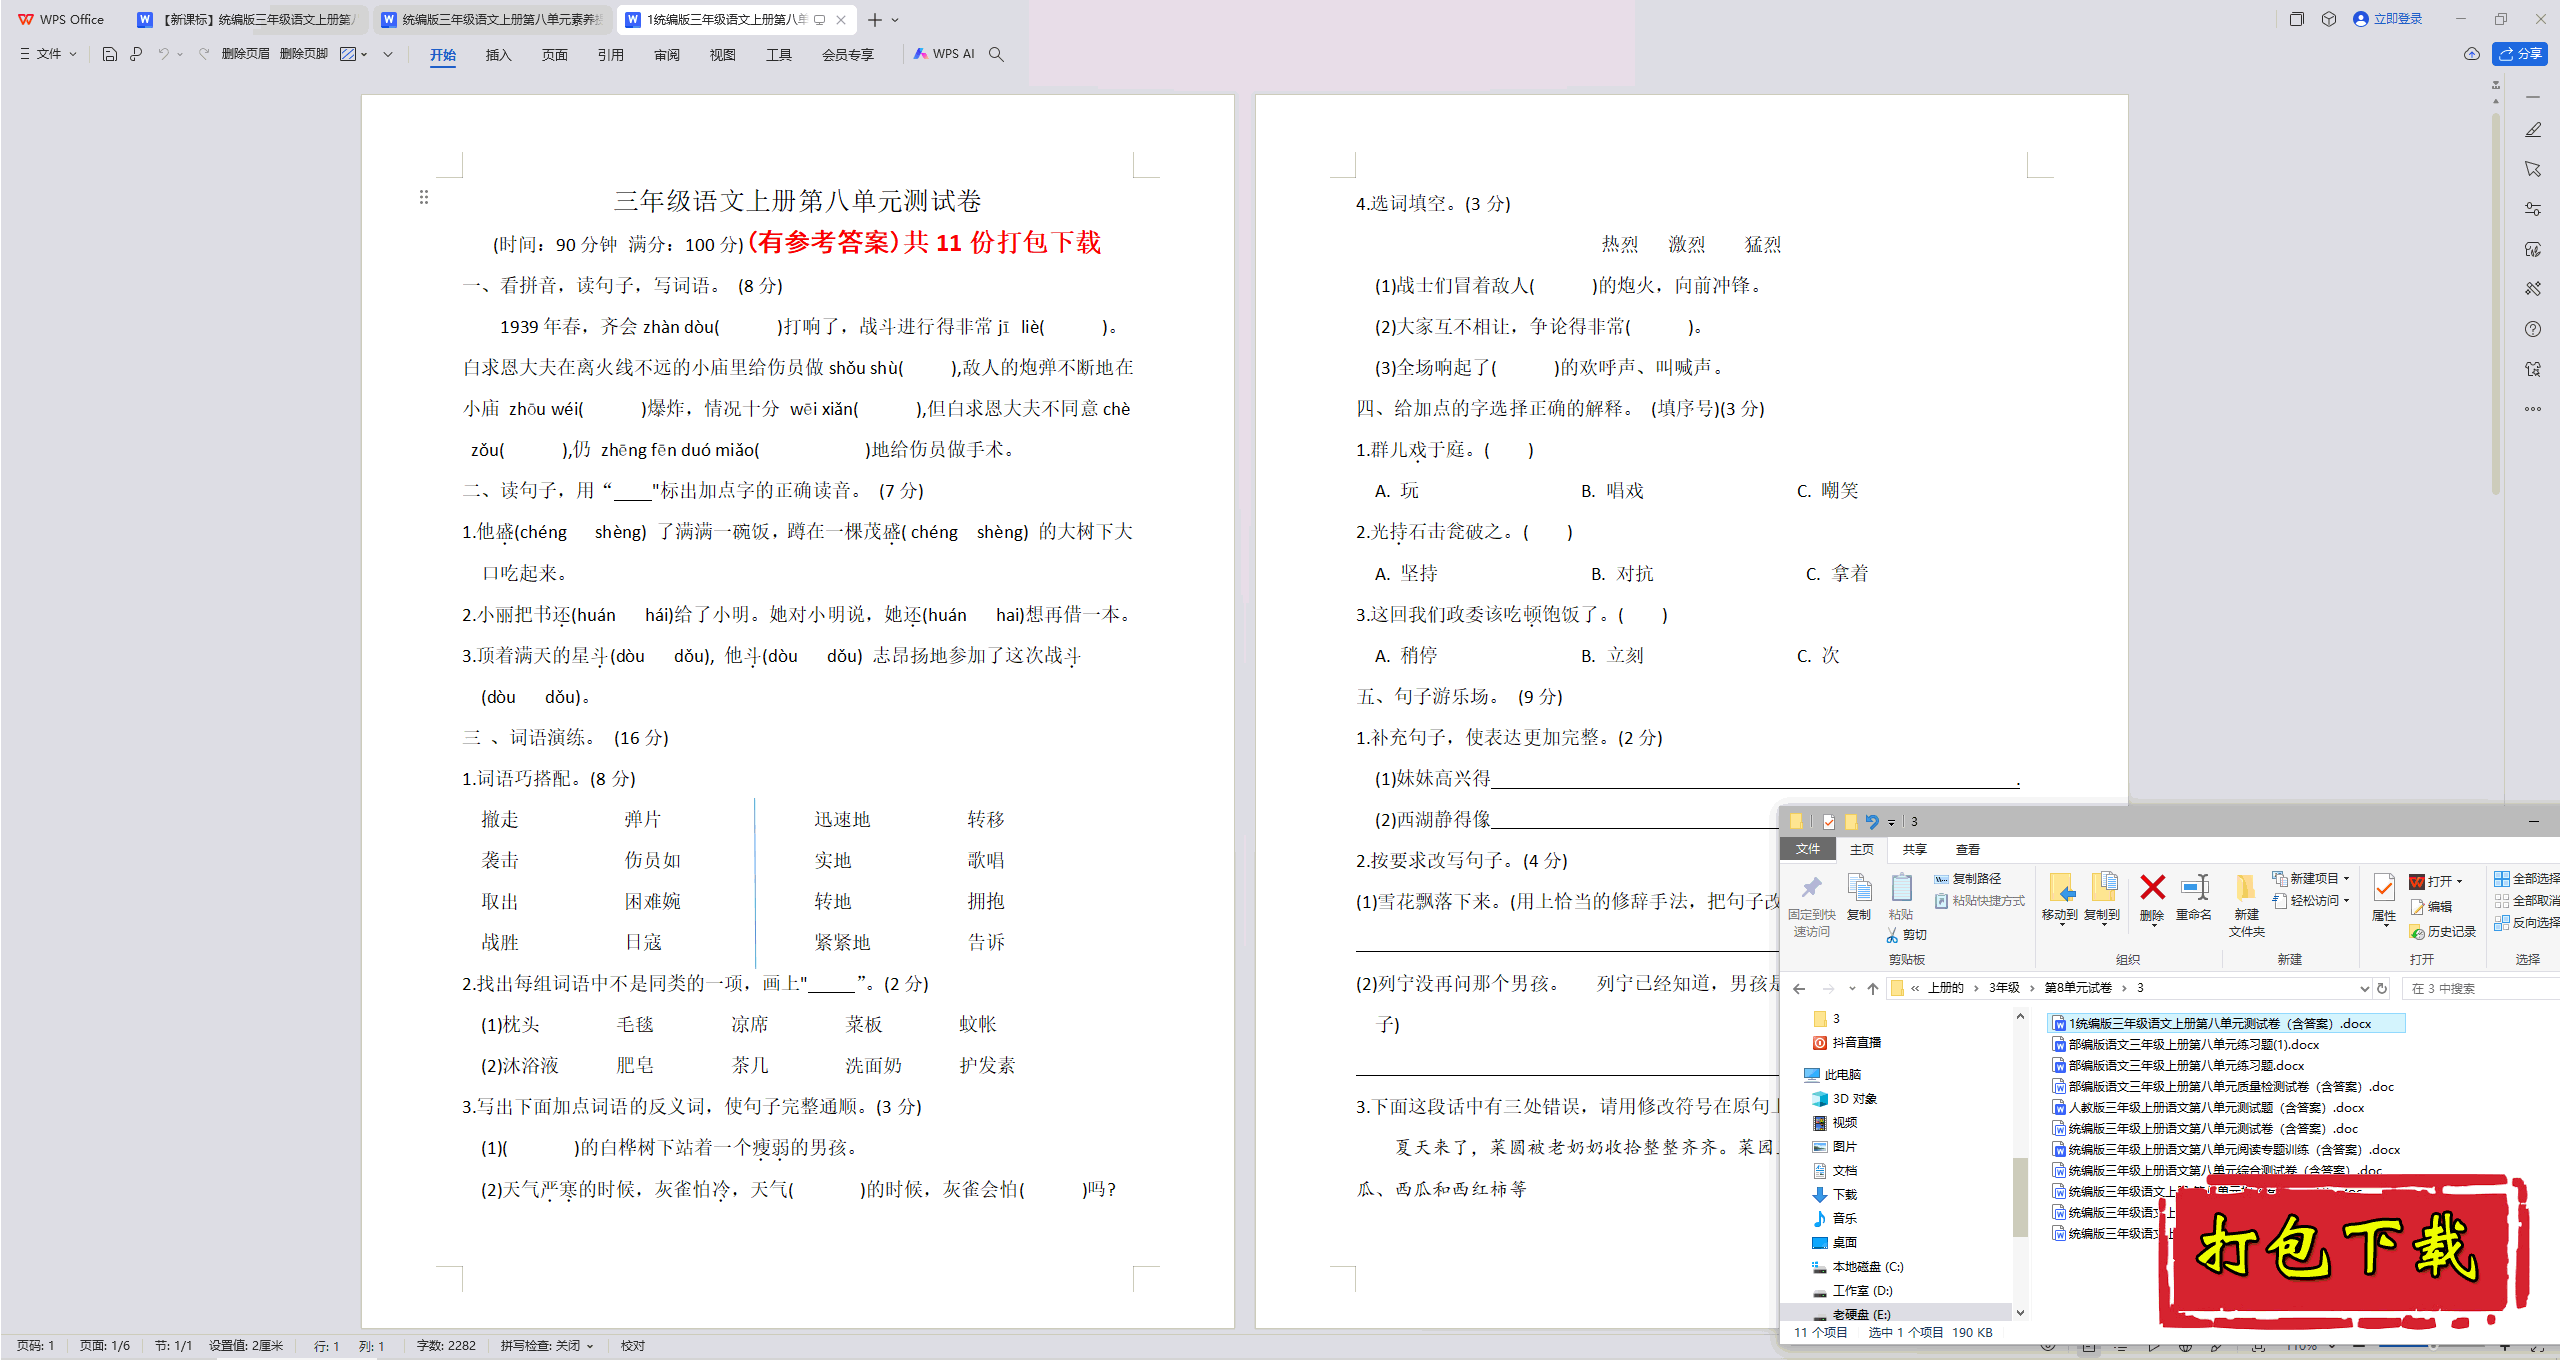Screen dimensions: 2560x1360
Task: Open the 引用 ribbon tab
Action: [x=610, y=55]
